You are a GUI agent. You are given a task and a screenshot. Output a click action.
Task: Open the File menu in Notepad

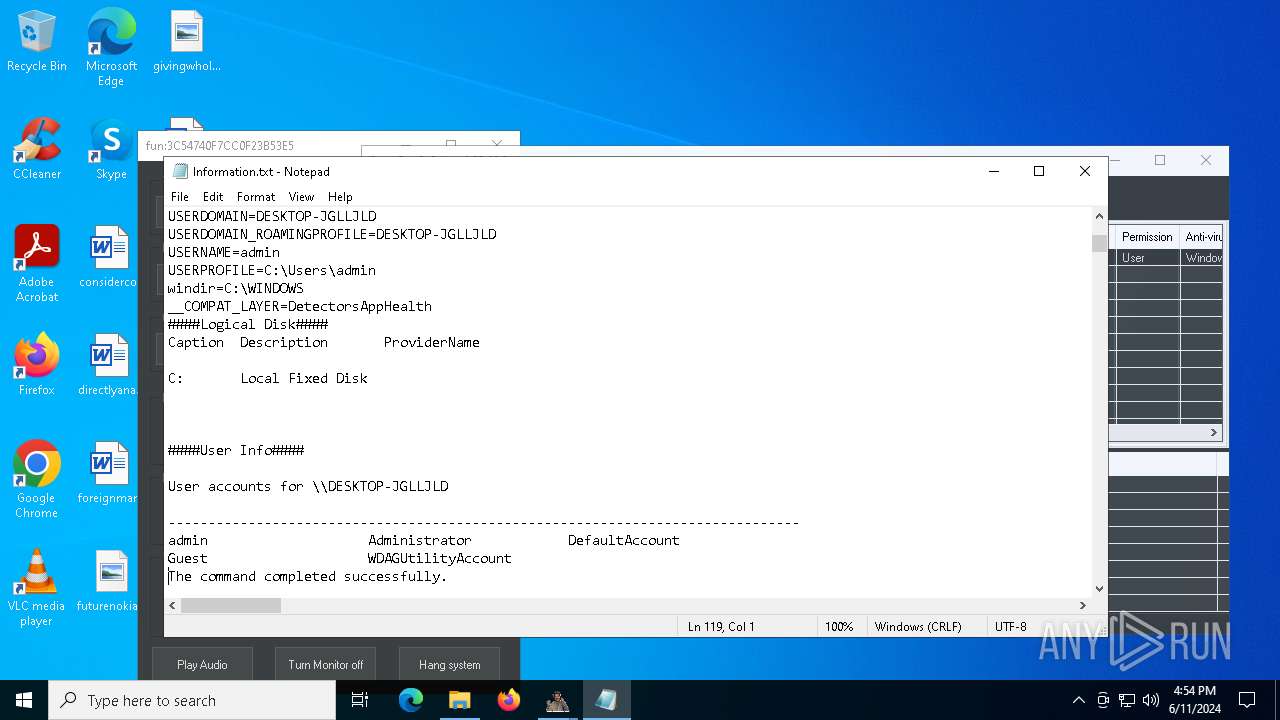click(x=180, y=197)
